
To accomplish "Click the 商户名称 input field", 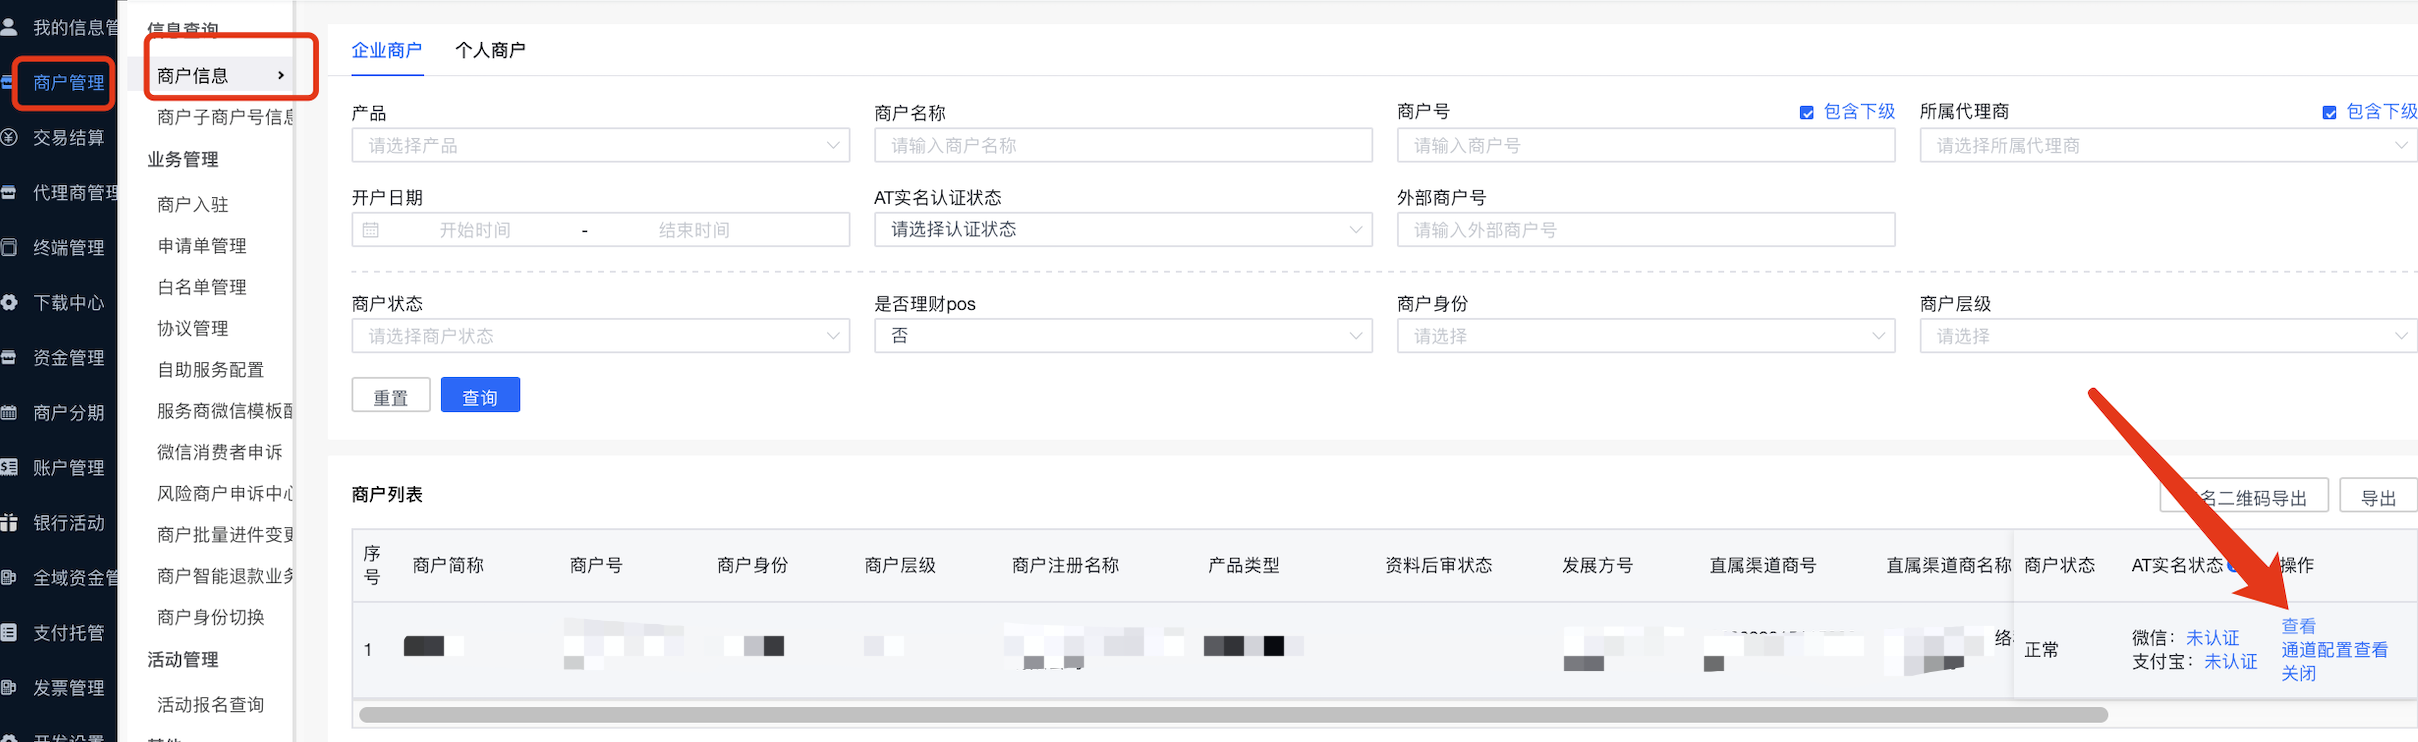I will (x=1122, y=146).
